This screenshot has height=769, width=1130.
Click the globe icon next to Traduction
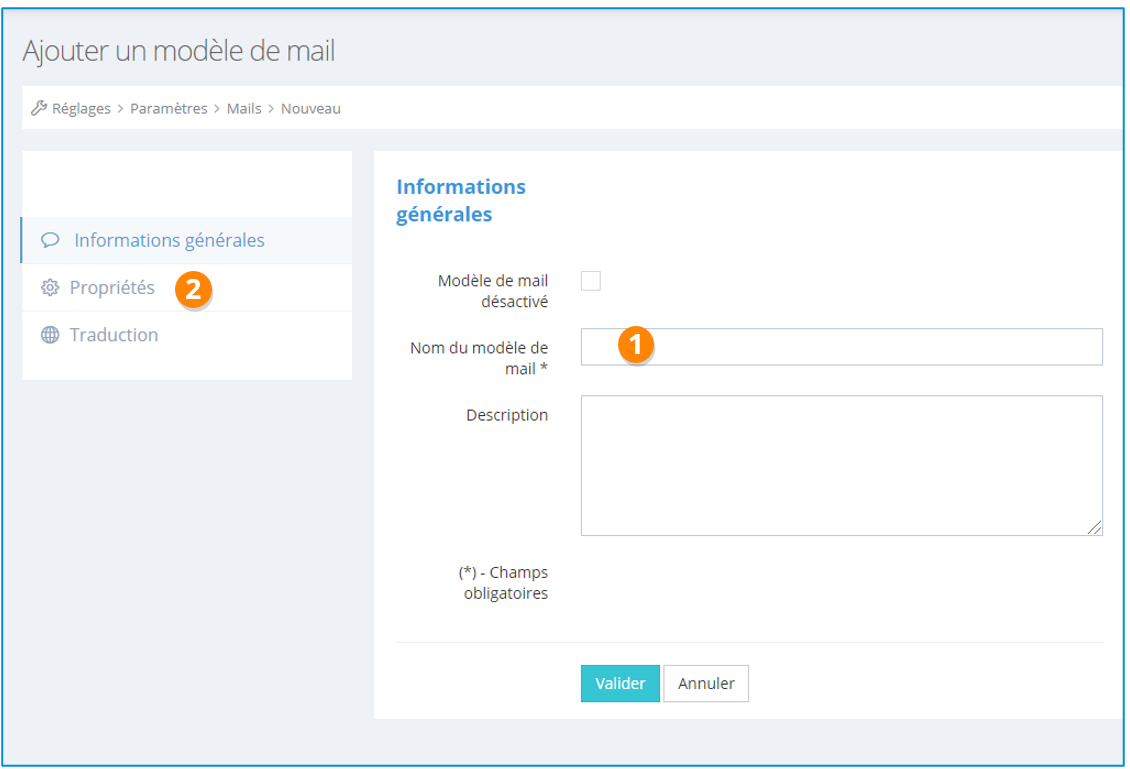point(49,335)
